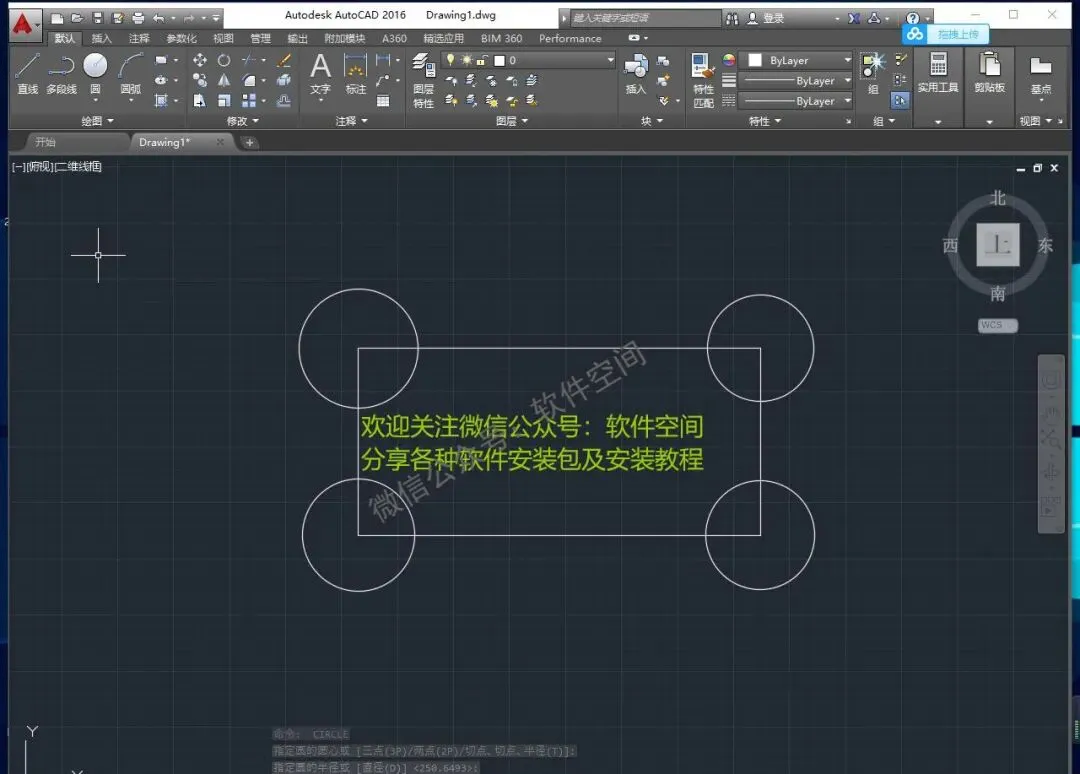Toggle group selection on/off button
This screenshot has height=774, width=1080.
(x=900, y=101)
